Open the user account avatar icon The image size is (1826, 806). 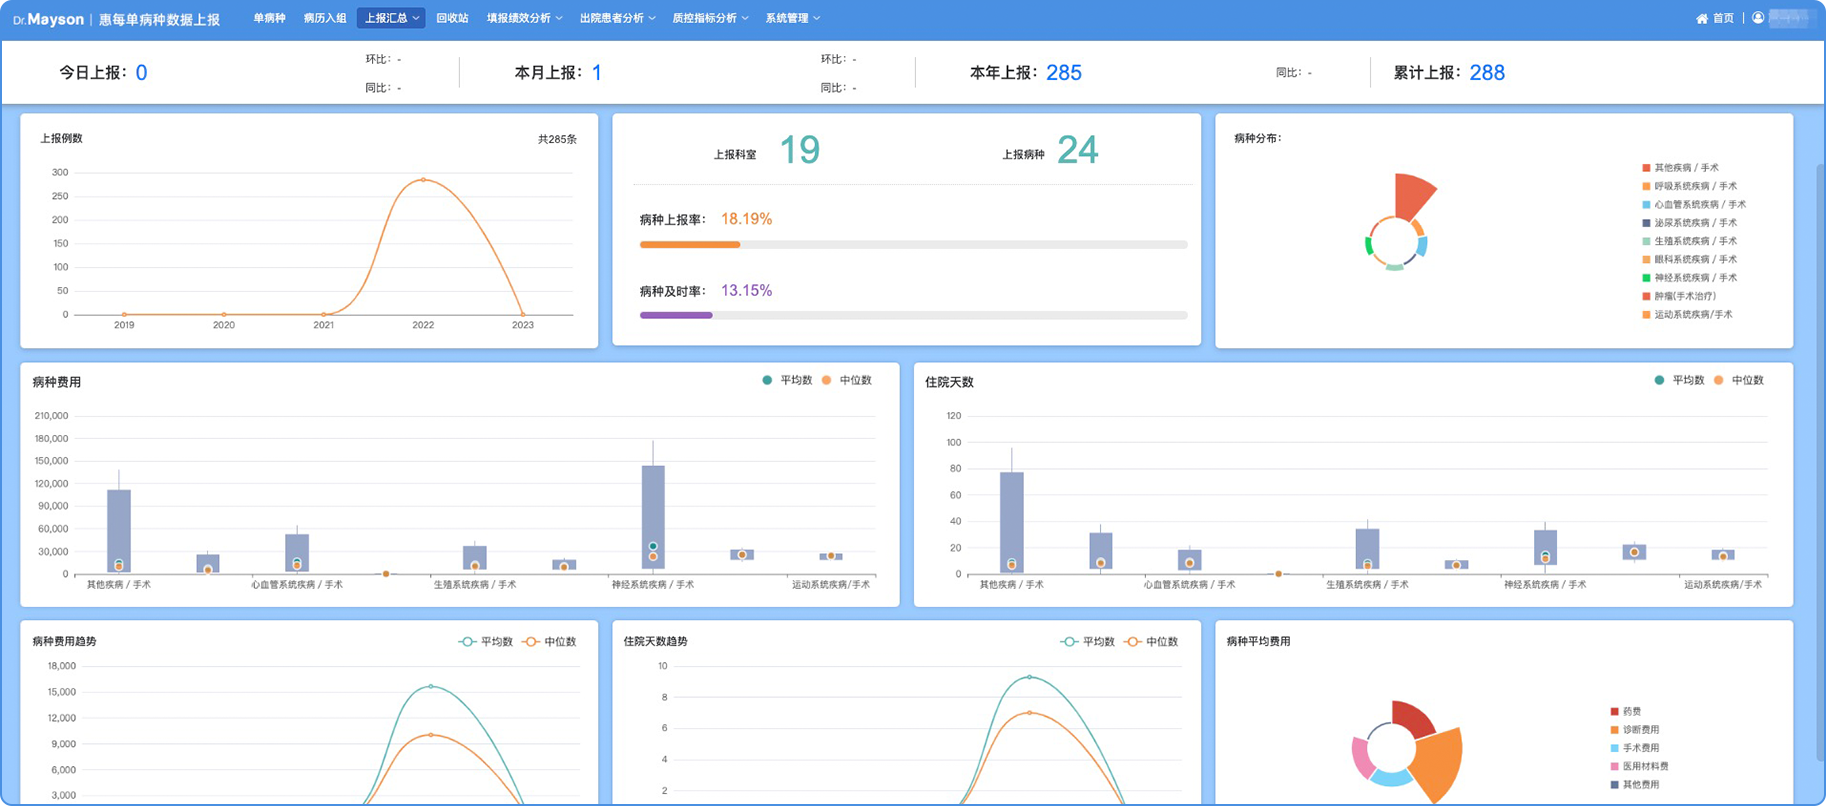point(1758,18)
